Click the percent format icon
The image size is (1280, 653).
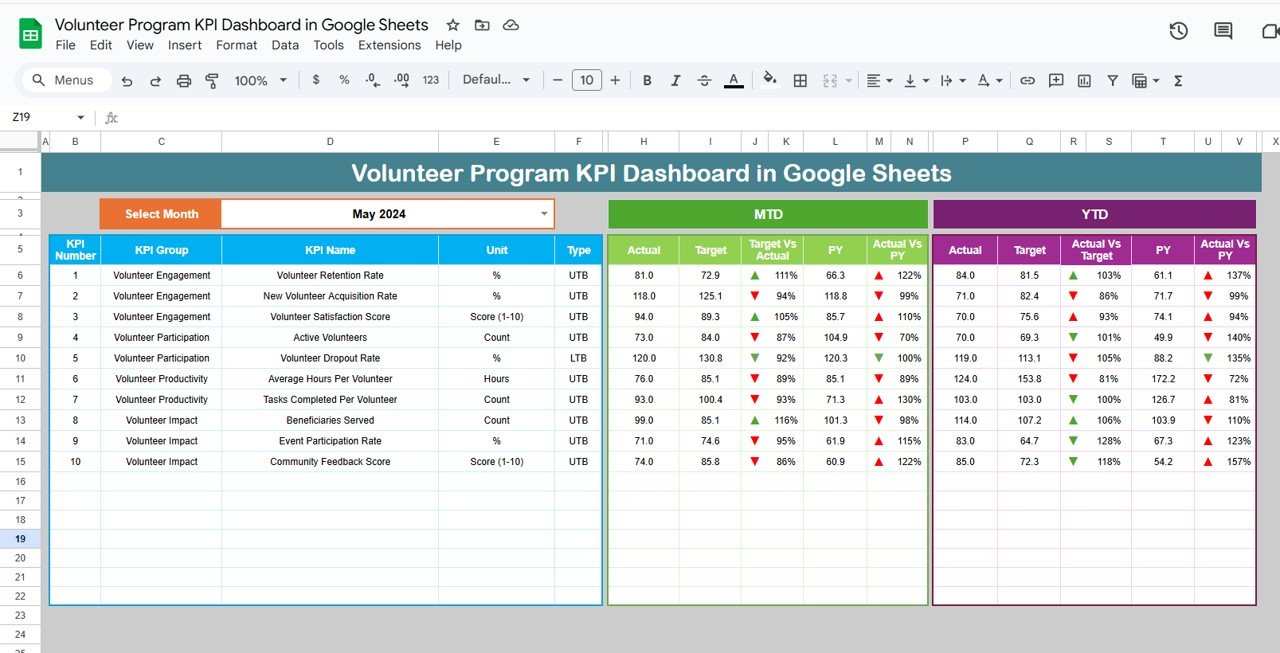[x=343, y=80]
